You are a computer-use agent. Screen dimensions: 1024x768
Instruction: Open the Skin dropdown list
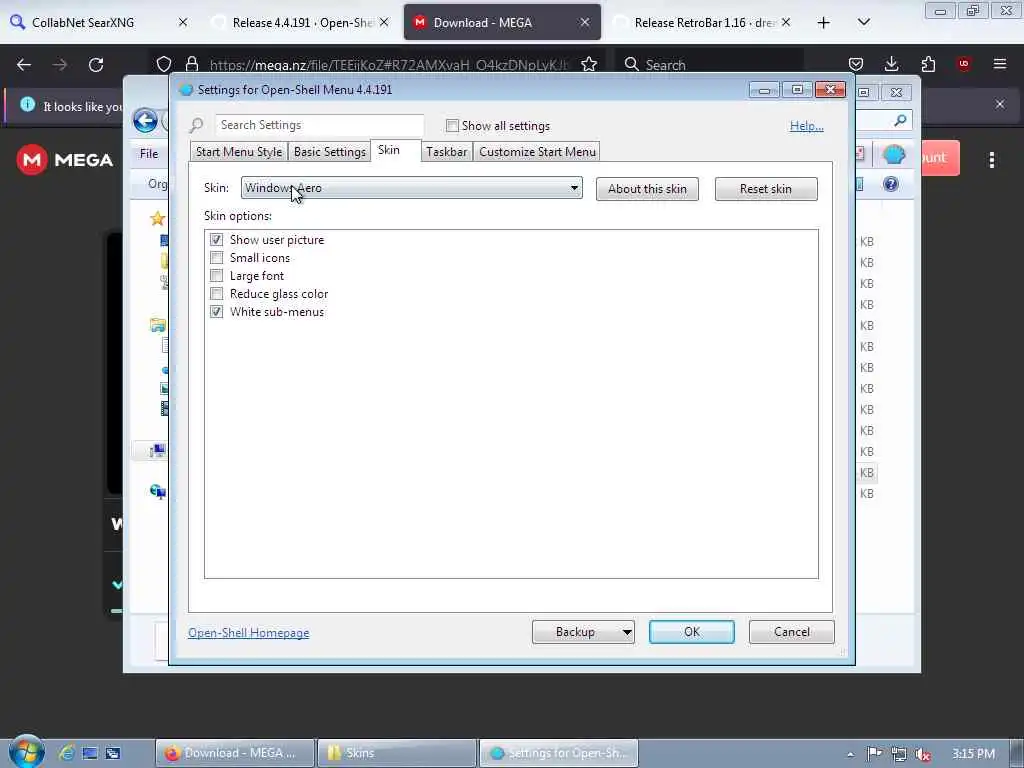411,188
